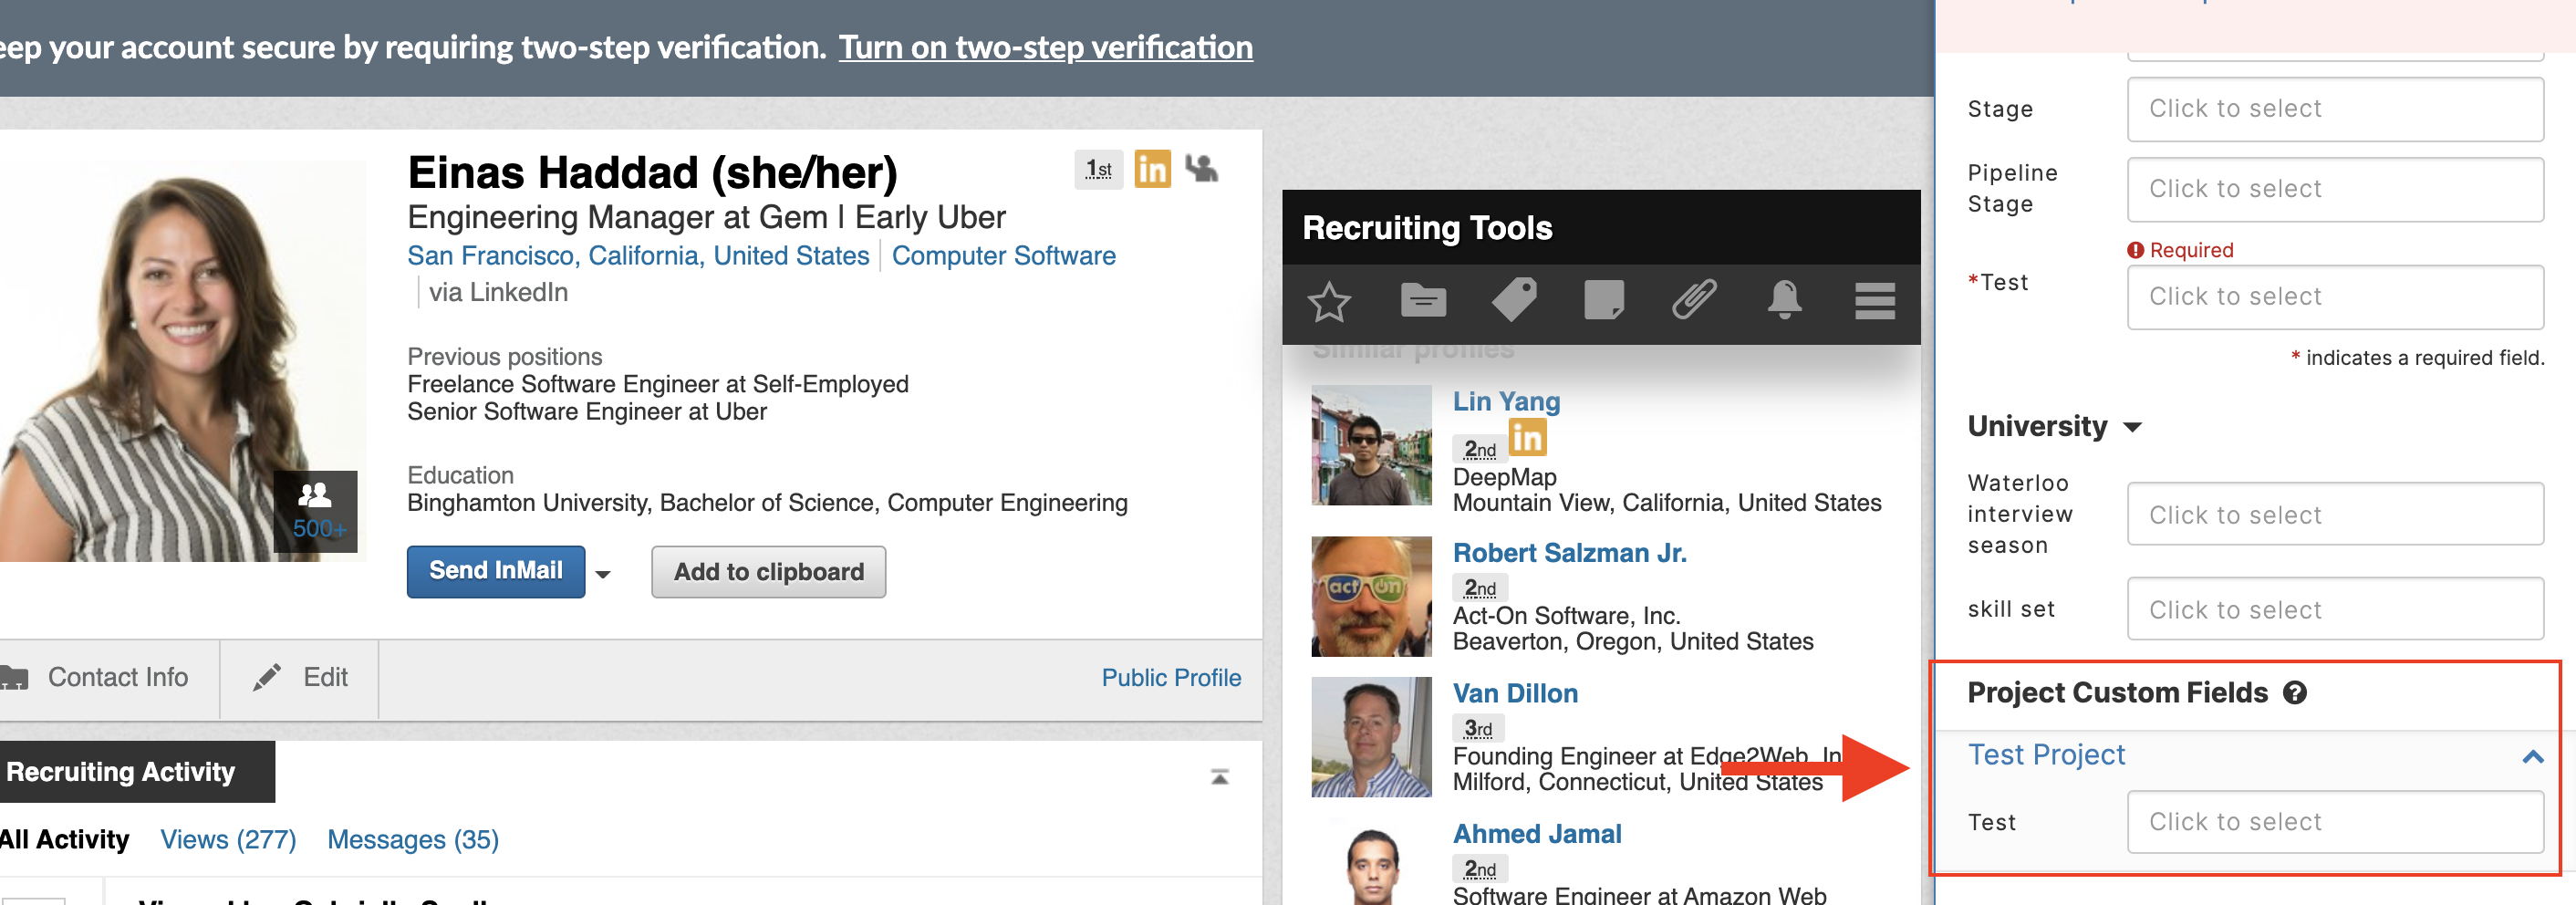This screenshot has height=905, width=2576.
Task: Click San Francisco, California location link
Action: pyautogui.click(x=638, y=255)
